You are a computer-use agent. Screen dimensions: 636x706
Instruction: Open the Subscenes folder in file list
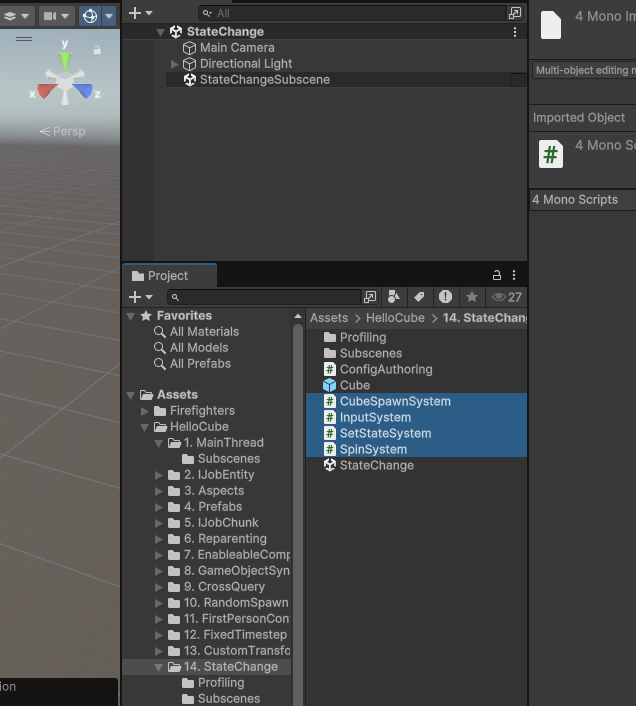click(363, 353)
